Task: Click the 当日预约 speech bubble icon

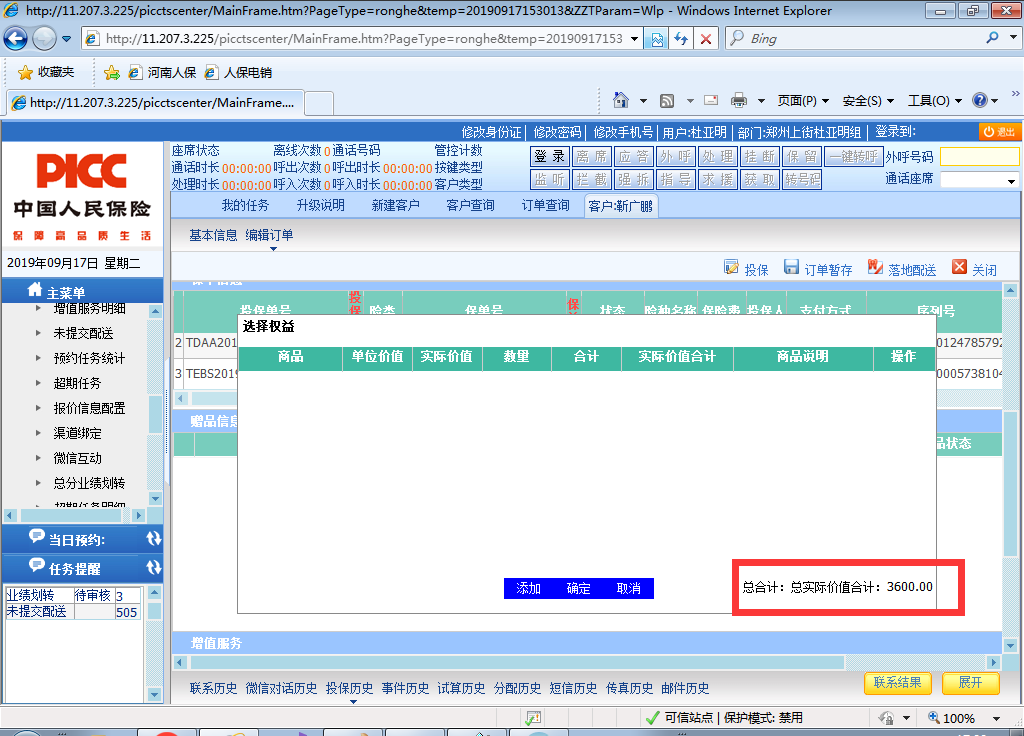Action: click(37, 536)
